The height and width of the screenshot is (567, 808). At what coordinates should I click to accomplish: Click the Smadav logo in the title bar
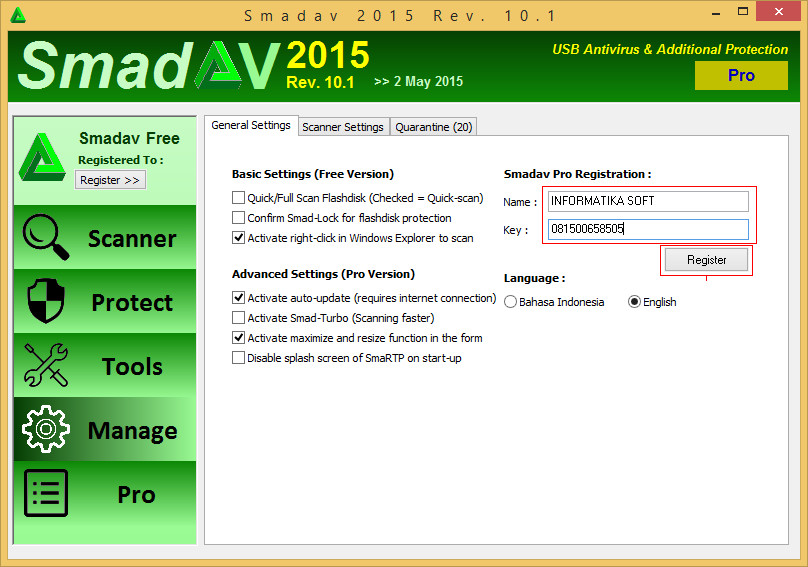[18, 15]
